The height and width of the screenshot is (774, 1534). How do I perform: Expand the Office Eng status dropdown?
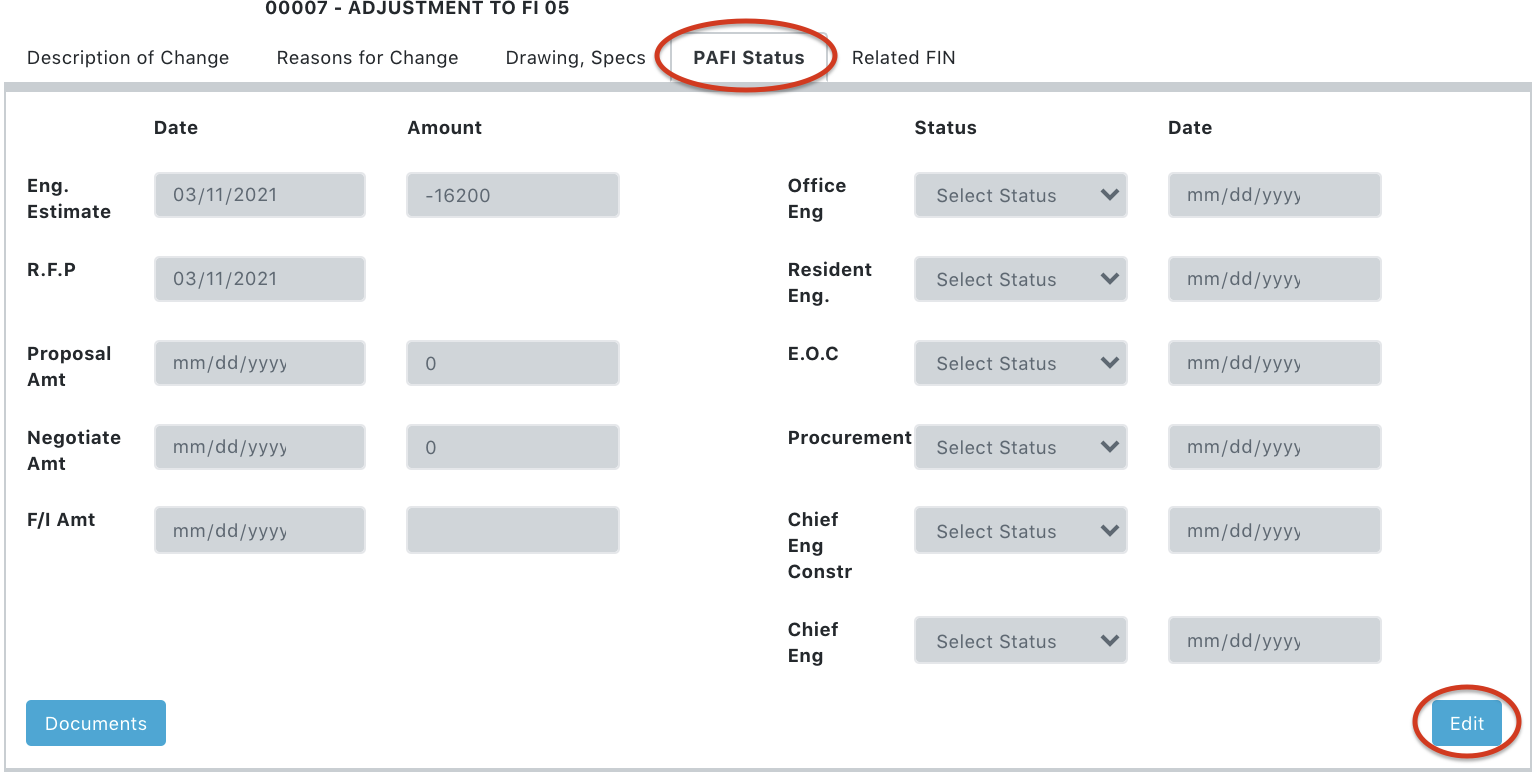[x=1020, y=195]
